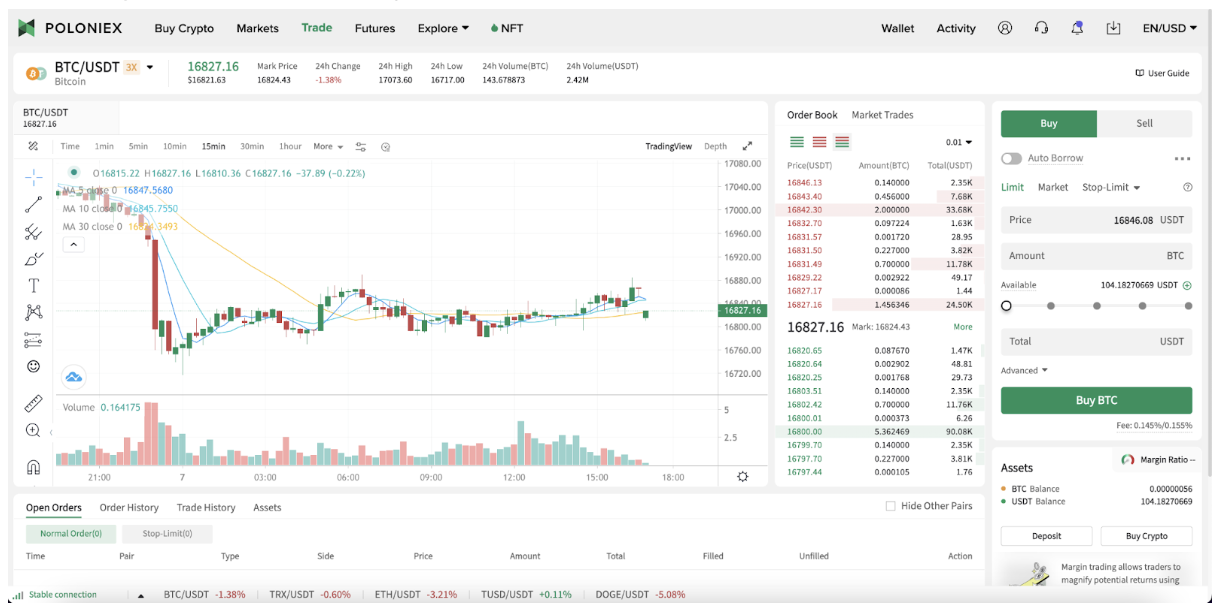Switch to the Order History tab
Screen dimensions: 1222x616
[129, 507]
